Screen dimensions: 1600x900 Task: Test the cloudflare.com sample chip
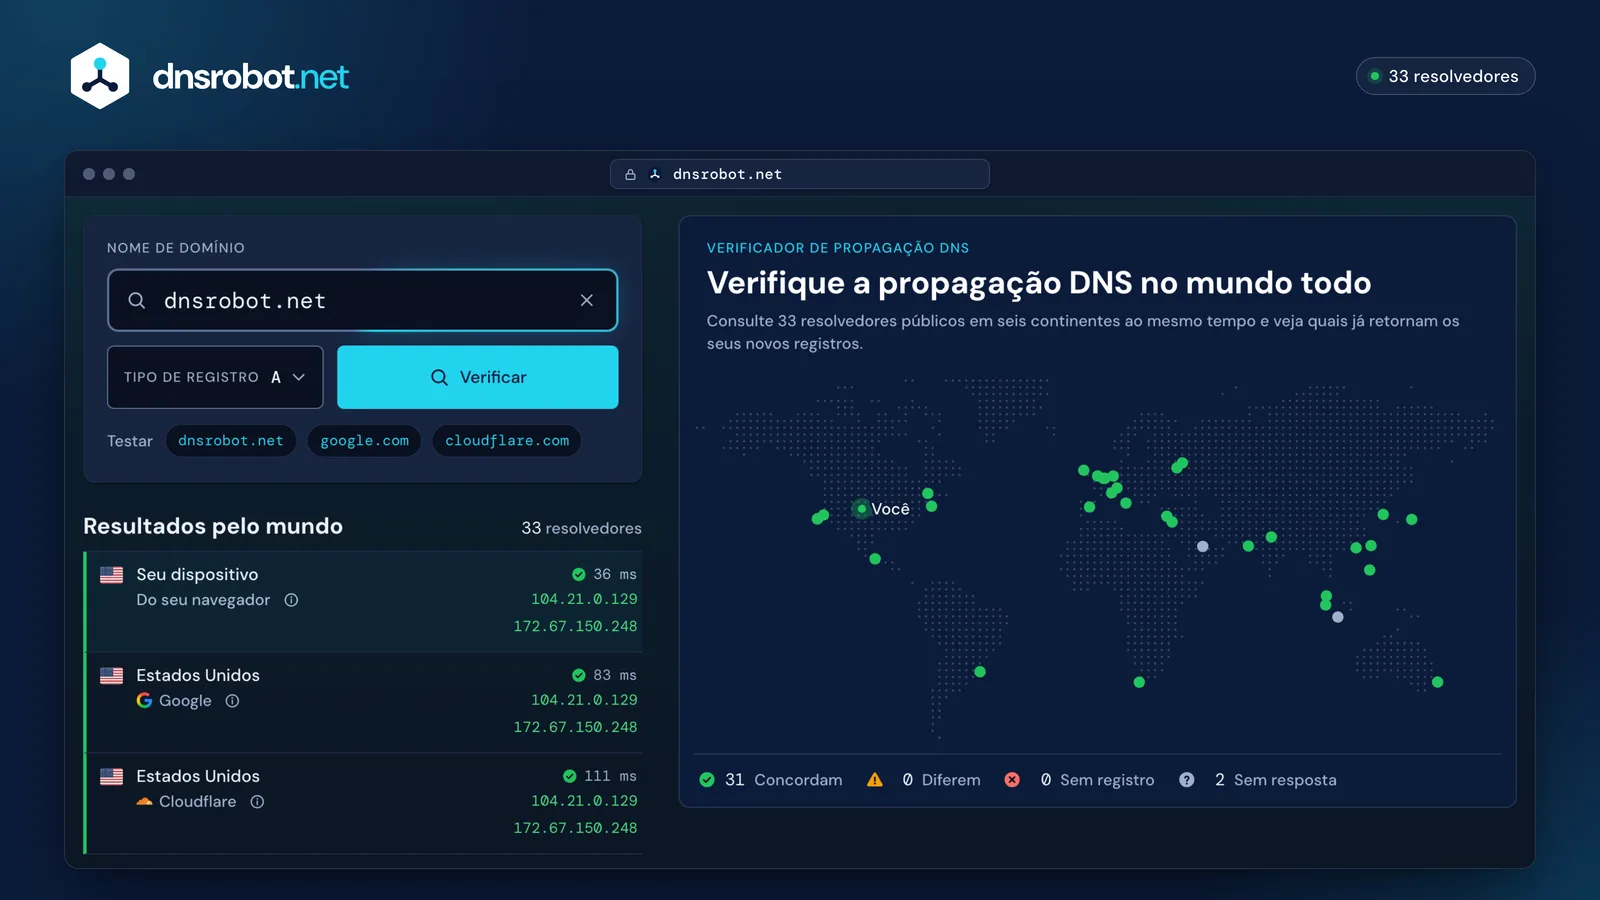(507, 441)
